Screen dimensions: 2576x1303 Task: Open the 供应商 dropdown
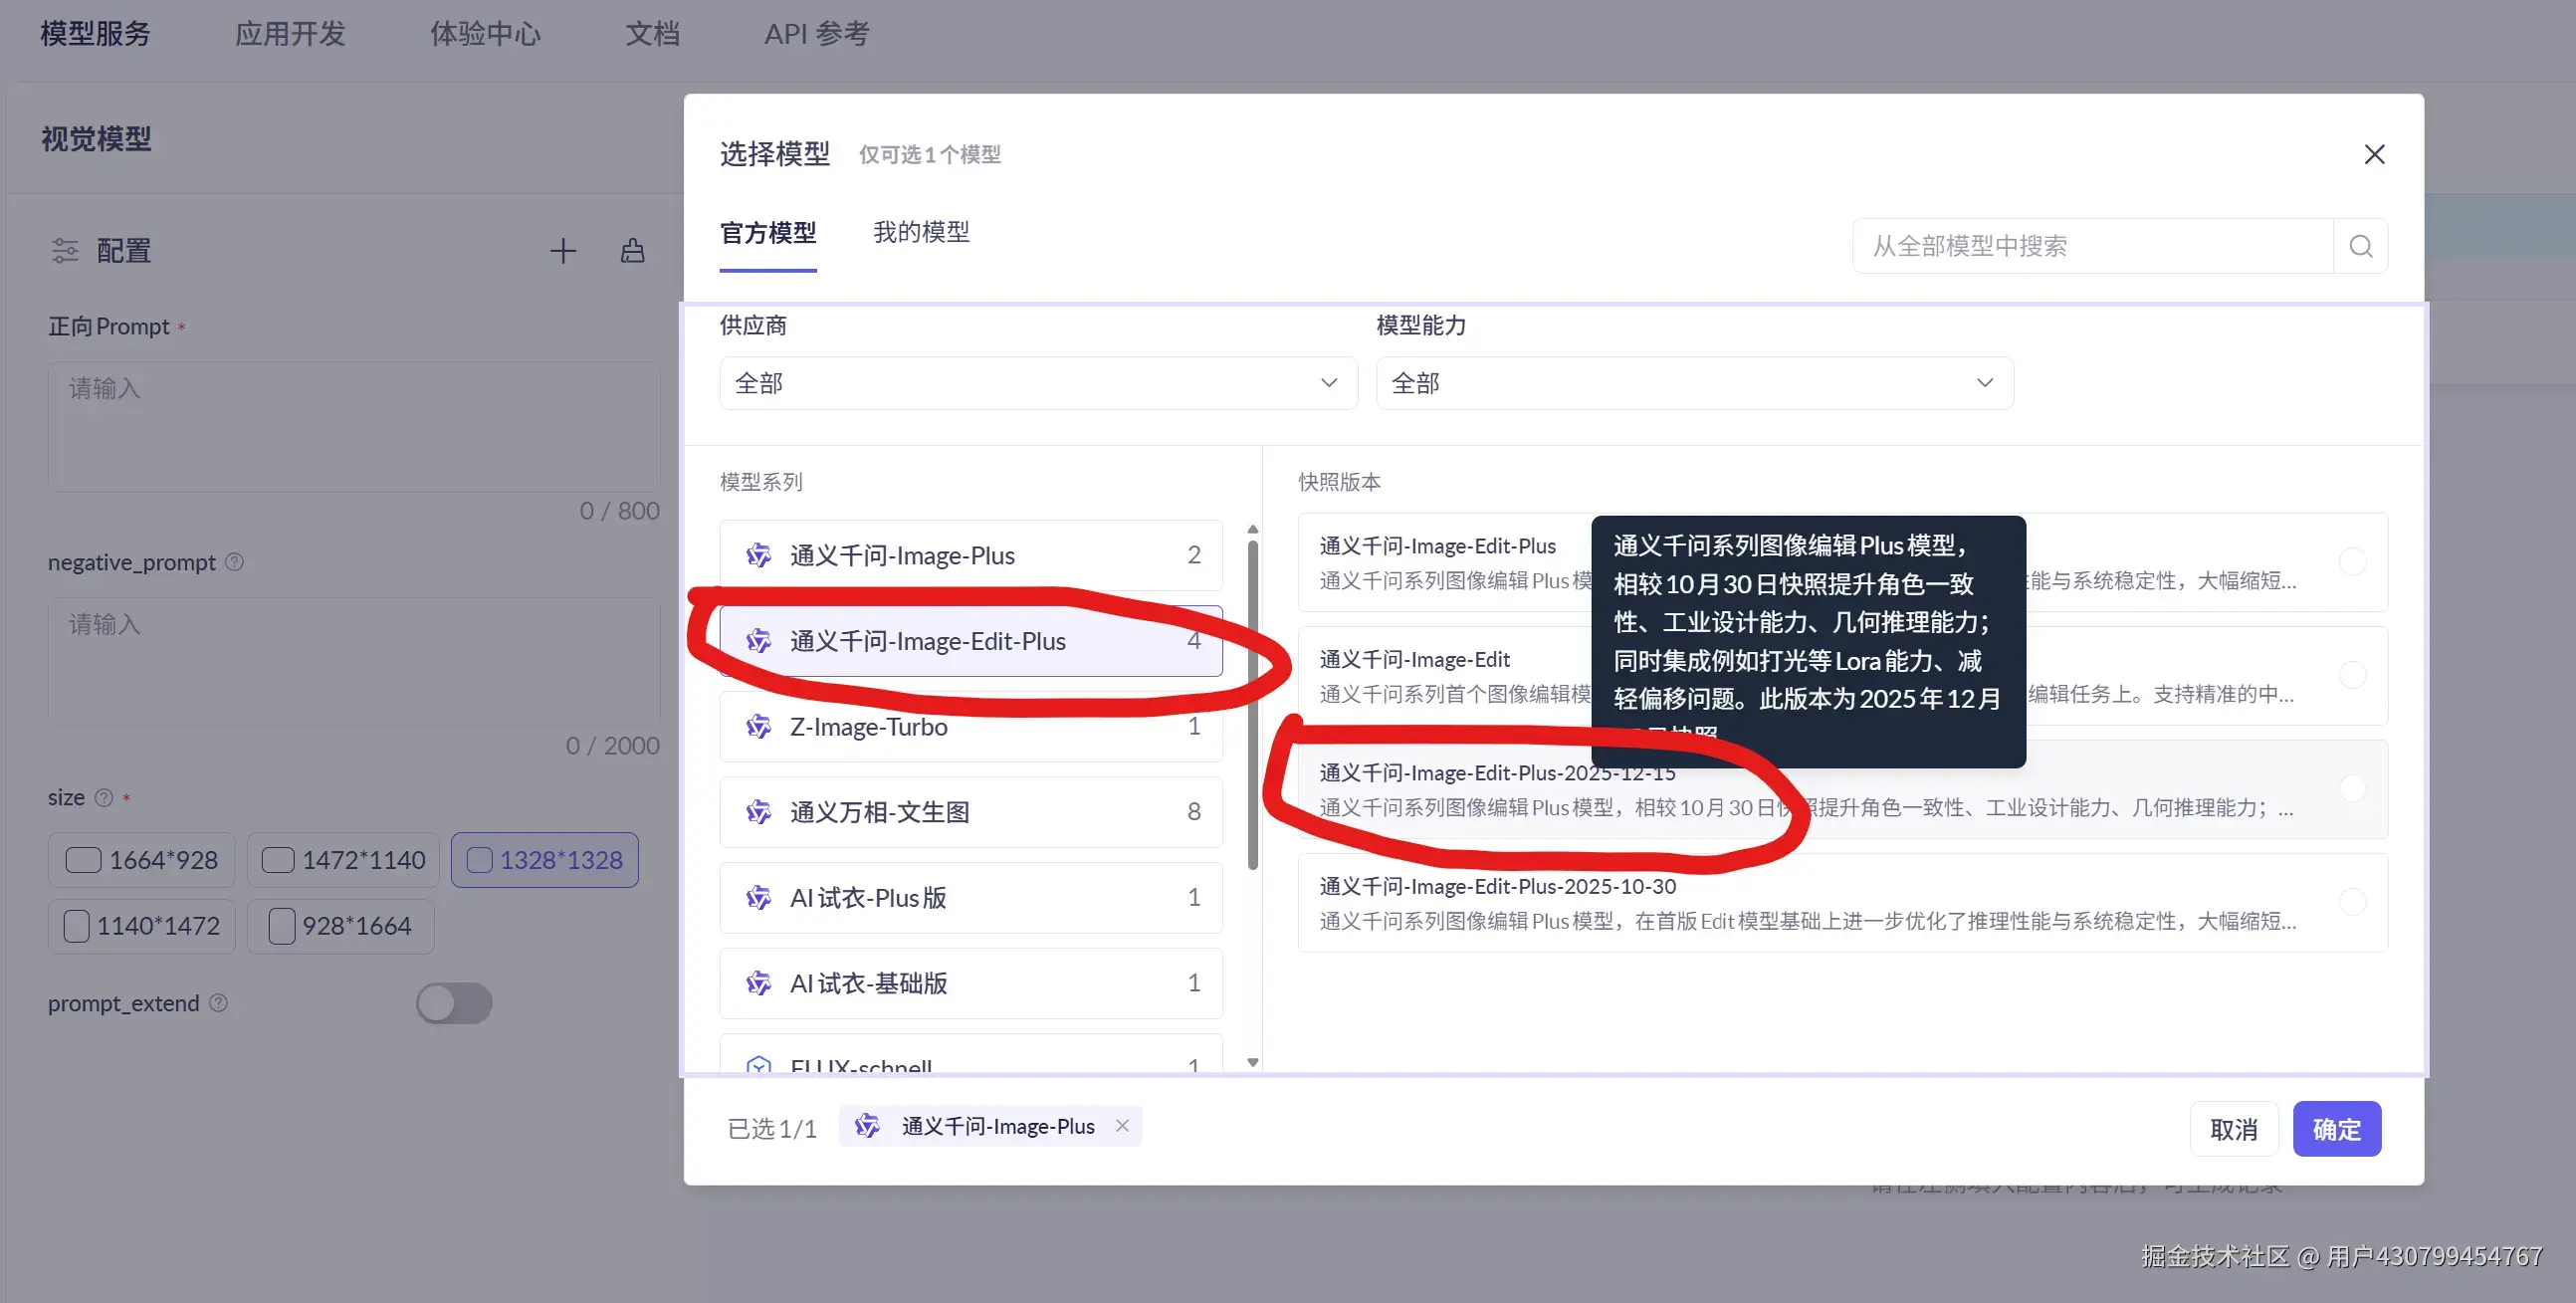click(1038, 383)
